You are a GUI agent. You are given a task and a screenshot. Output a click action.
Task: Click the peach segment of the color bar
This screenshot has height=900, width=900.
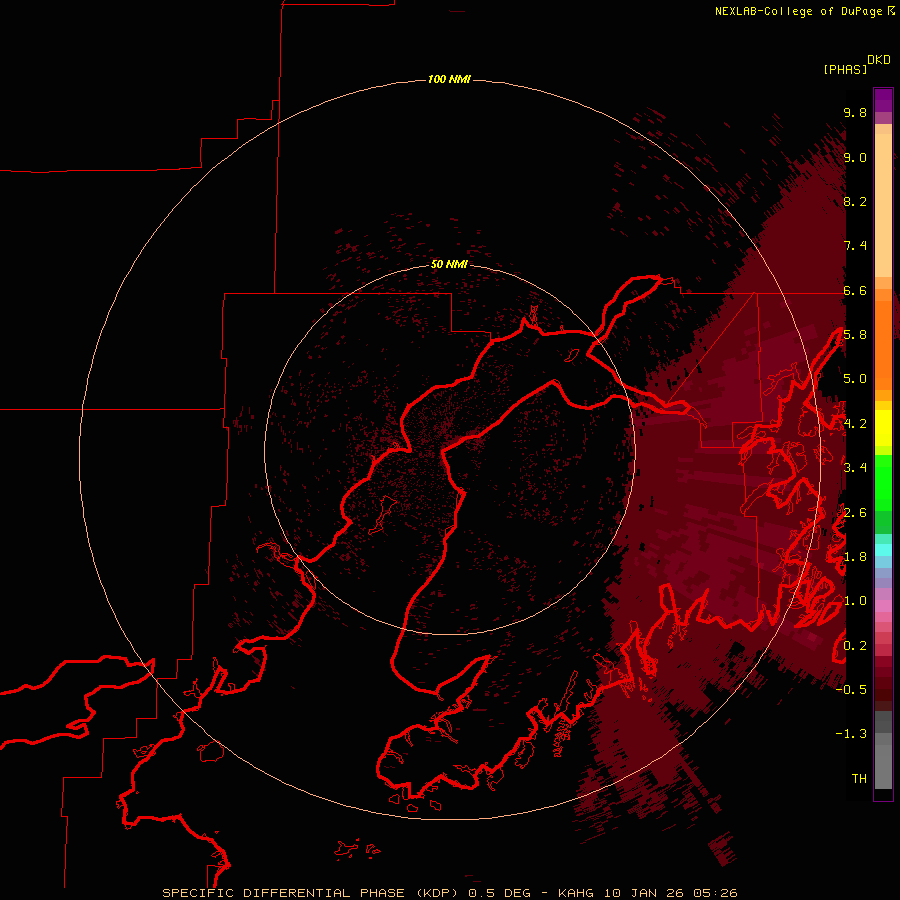click(x=883, y=205)
